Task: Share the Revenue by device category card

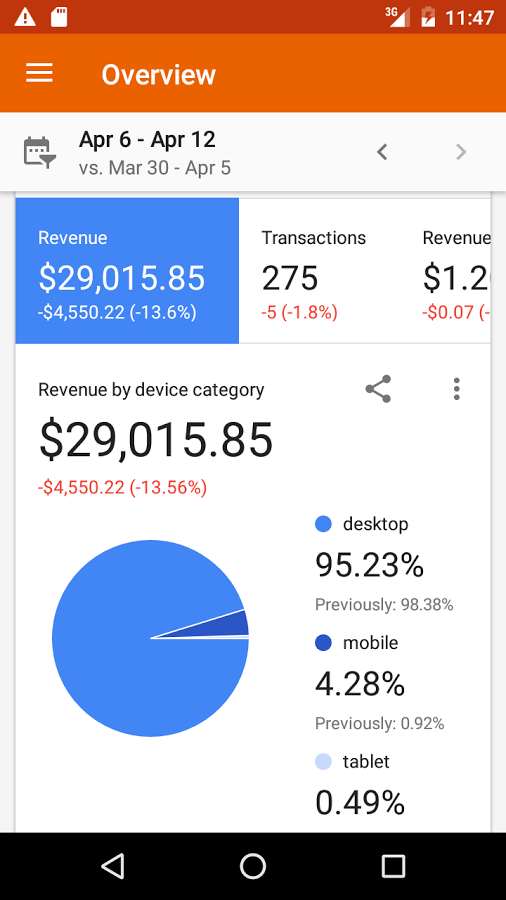Action: [378, 389]
